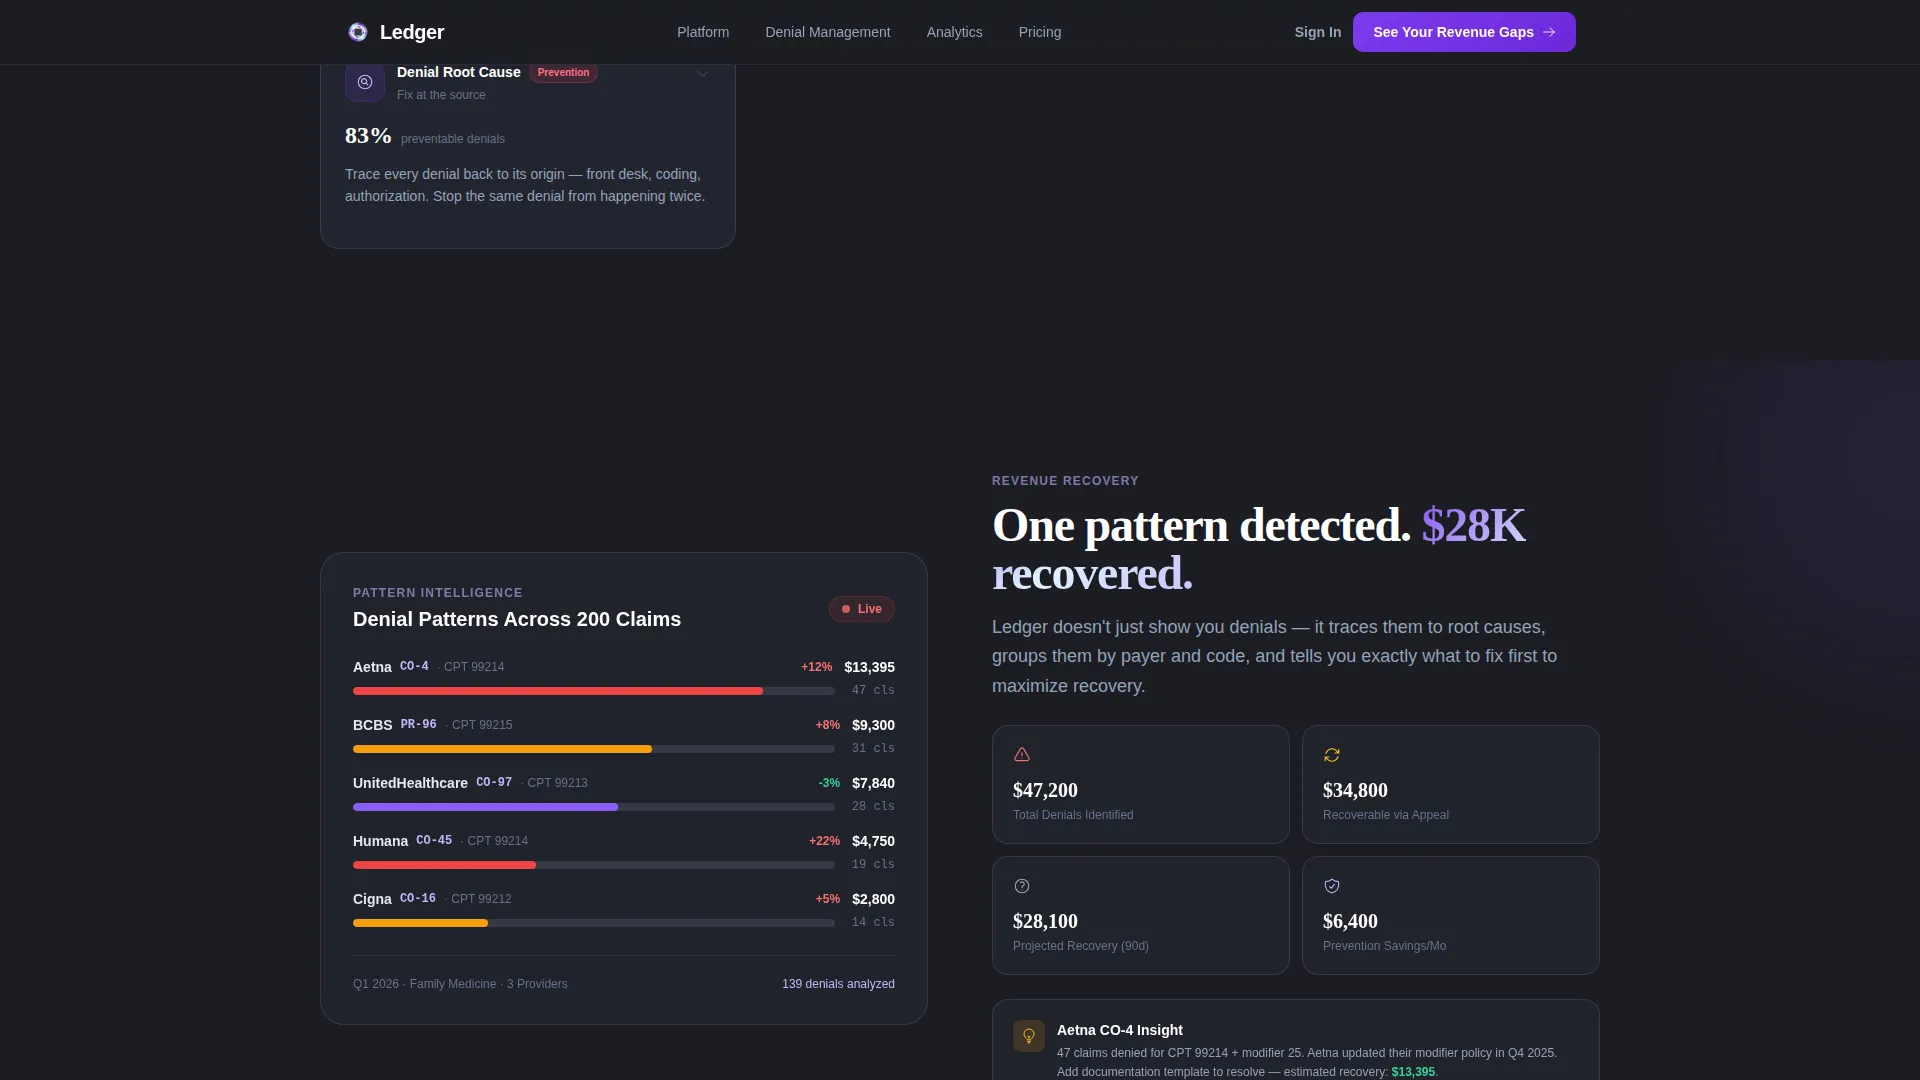Select the Cigna payer name
Image resolution: width=1920 pixels, height=1080 pixels.
point(372,899)
